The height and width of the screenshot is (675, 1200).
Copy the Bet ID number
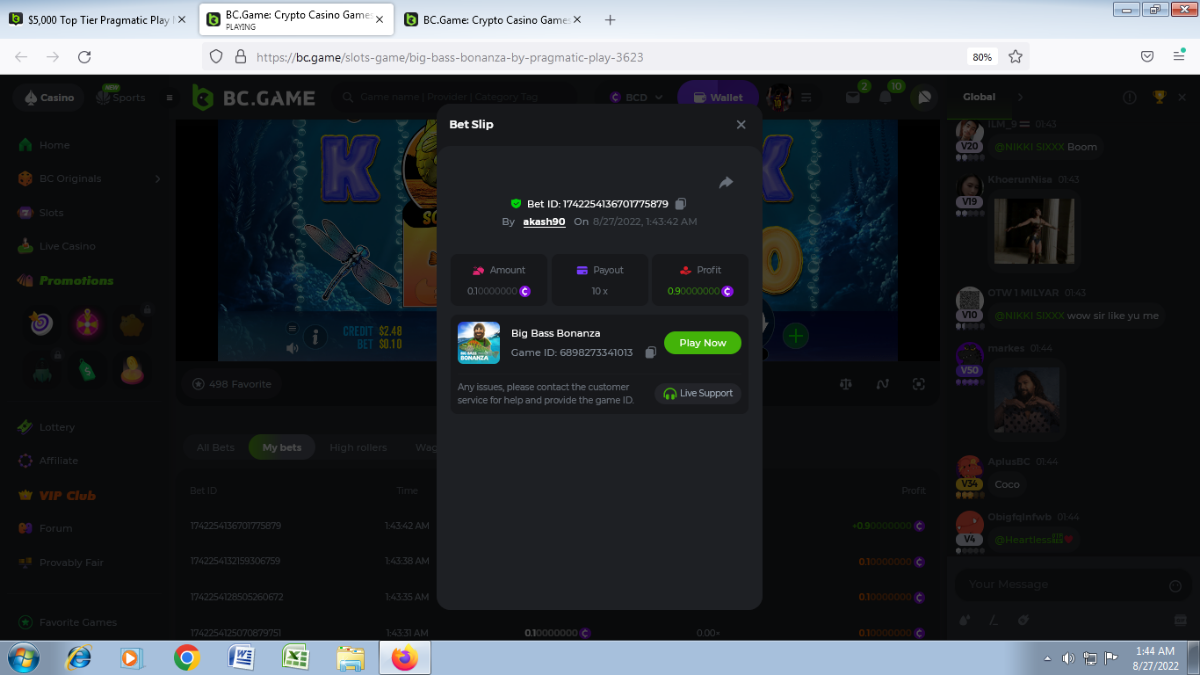click(681, 204)
